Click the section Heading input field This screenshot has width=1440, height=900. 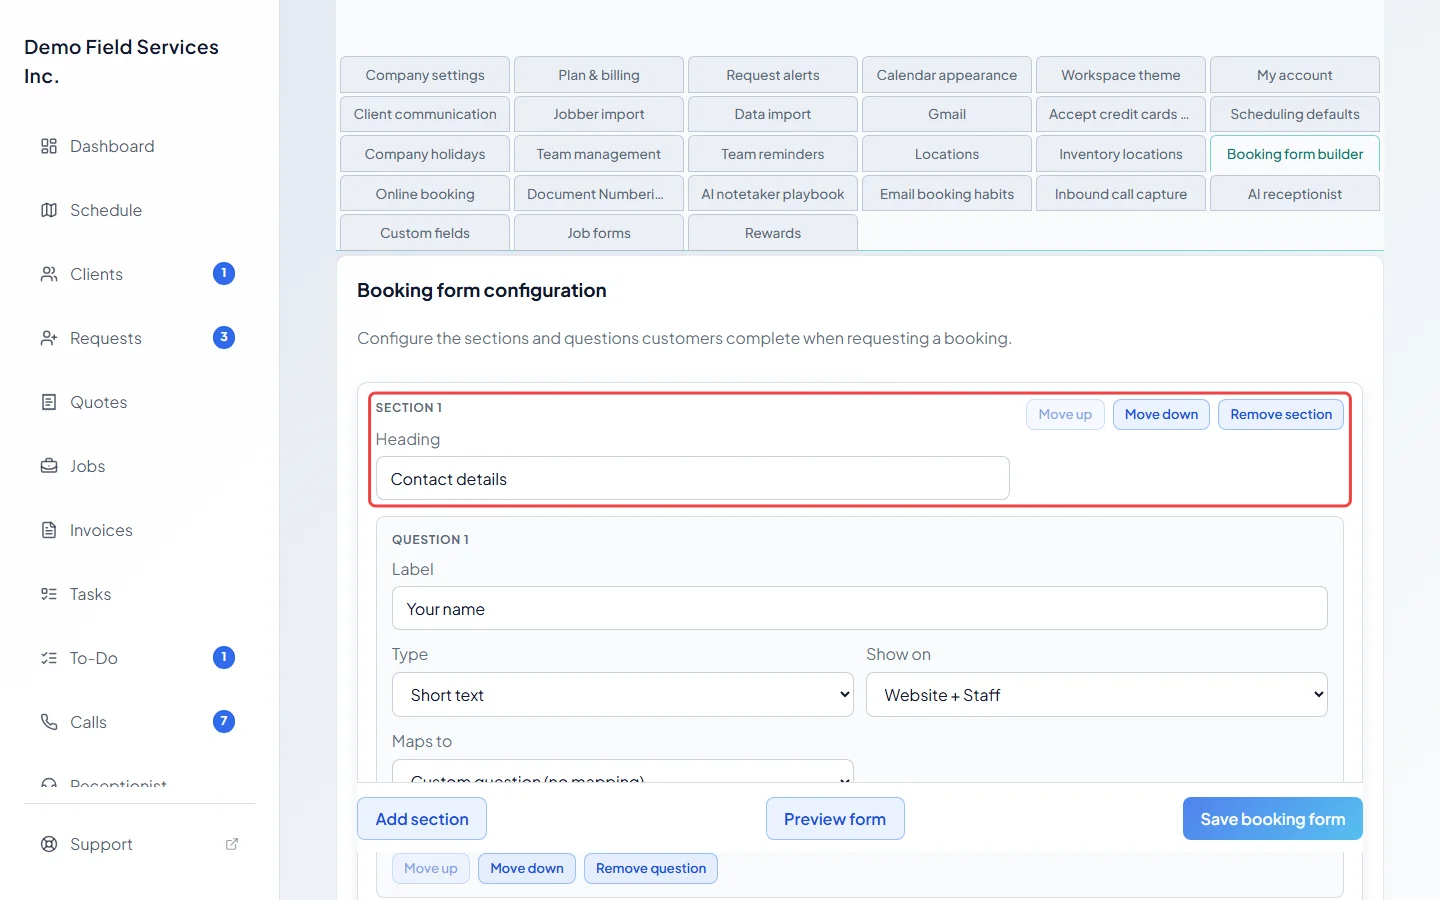coord(693,479)
